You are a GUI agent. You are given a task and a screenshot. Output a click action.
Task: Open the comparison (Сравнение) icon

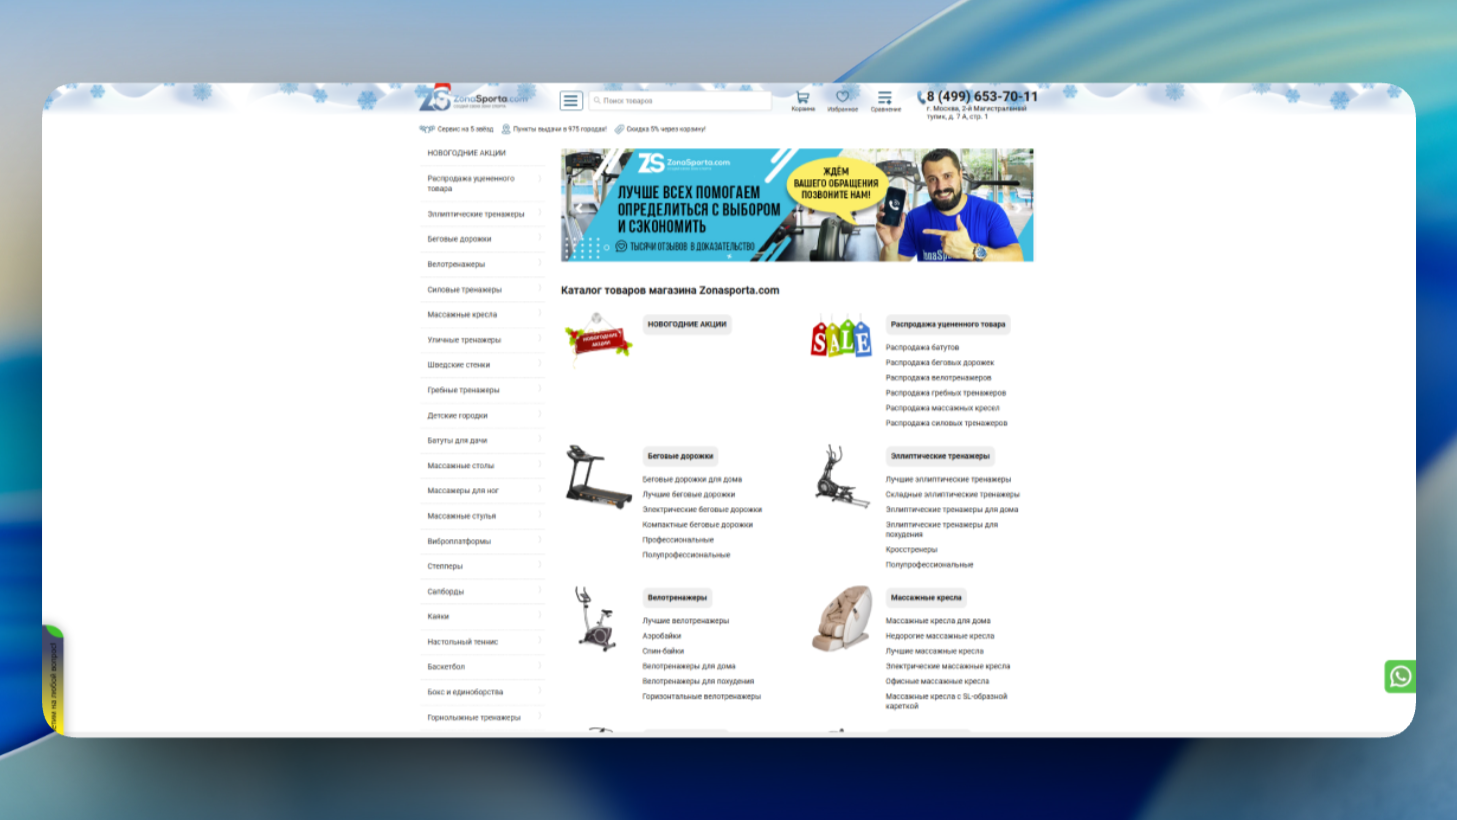[885, 97]
